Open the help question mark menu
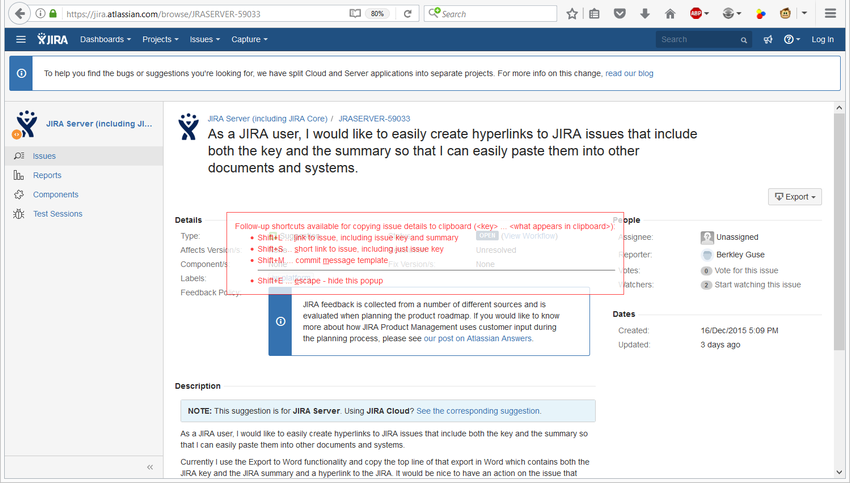 tap(791, 40)
